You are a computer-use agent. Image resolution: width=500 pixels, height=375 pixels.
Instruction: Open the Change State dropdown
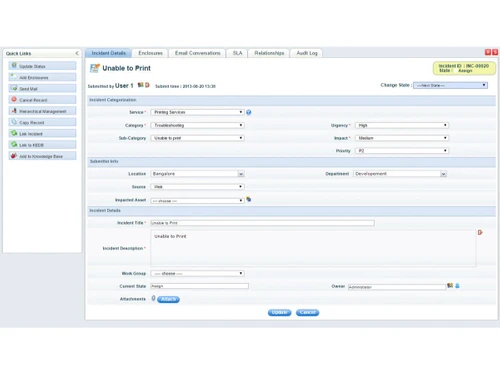point(450,85)
